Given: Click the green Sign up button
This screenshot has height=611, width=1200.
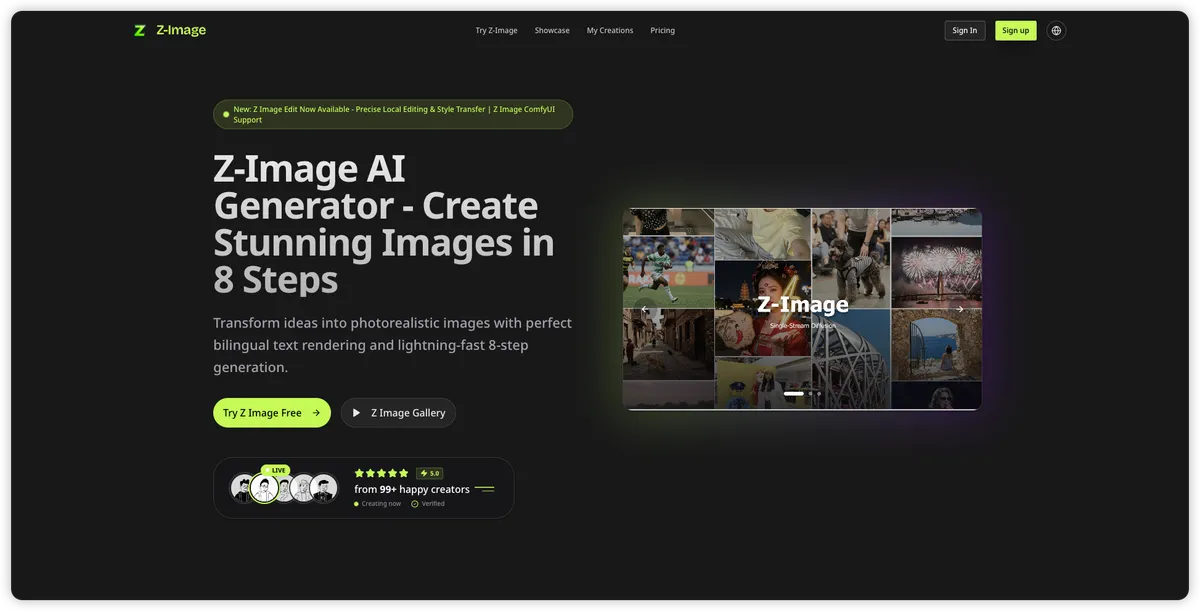Looking at the screenshot, I should 1016,31.
